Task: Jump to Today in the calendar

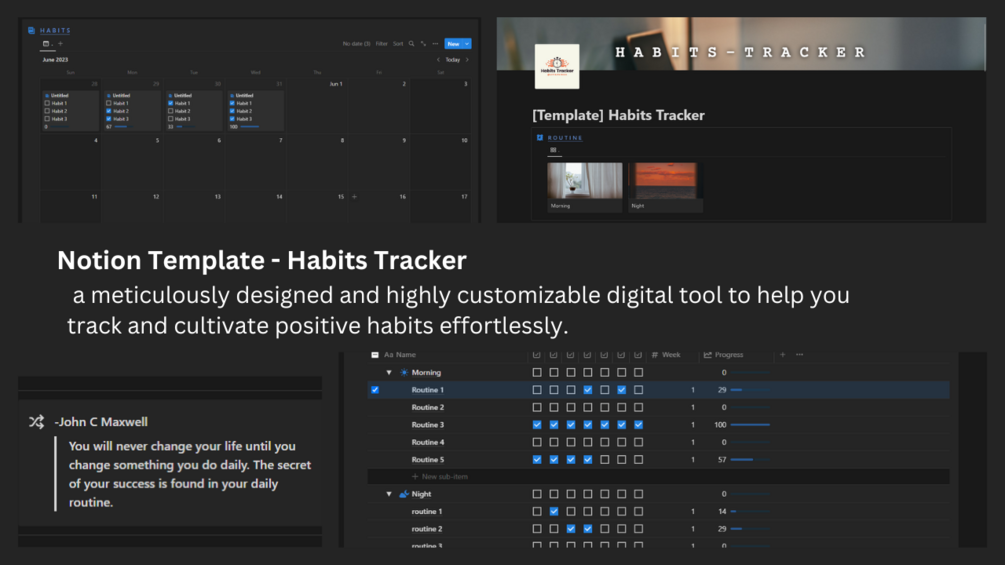Action: pyautogui.click(x=453, y=60)
